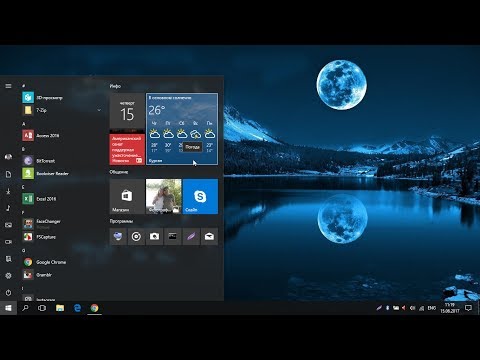Click the Windows Start button

[8, 308]
